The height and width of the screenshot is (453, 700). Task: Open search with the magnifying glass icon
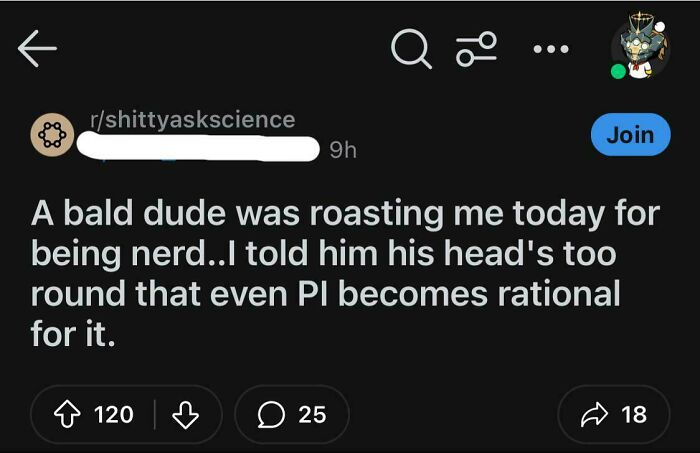[x=410, y=50]
